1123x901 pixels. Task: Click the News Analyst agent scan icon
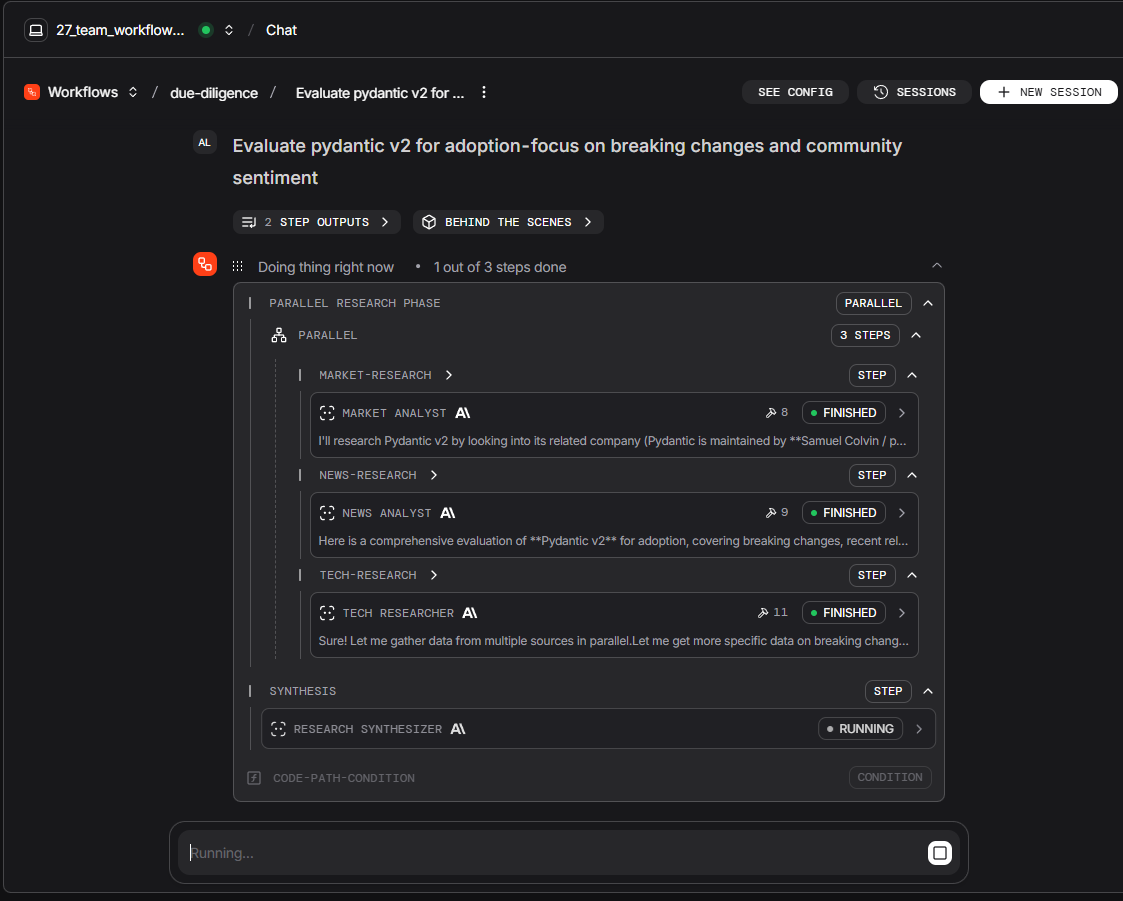click(327, 514)
